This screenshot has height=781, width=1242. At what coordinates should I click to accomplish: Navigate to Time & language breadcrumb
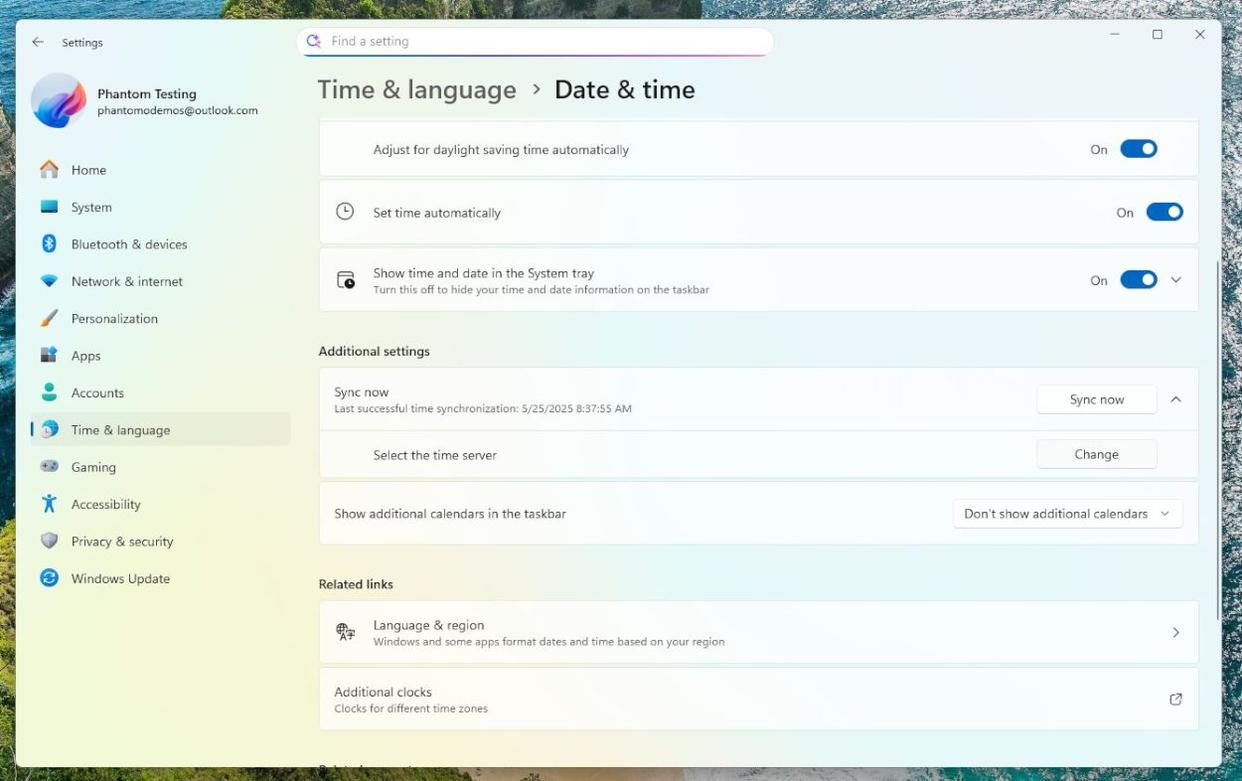click(x=417, y=90)
